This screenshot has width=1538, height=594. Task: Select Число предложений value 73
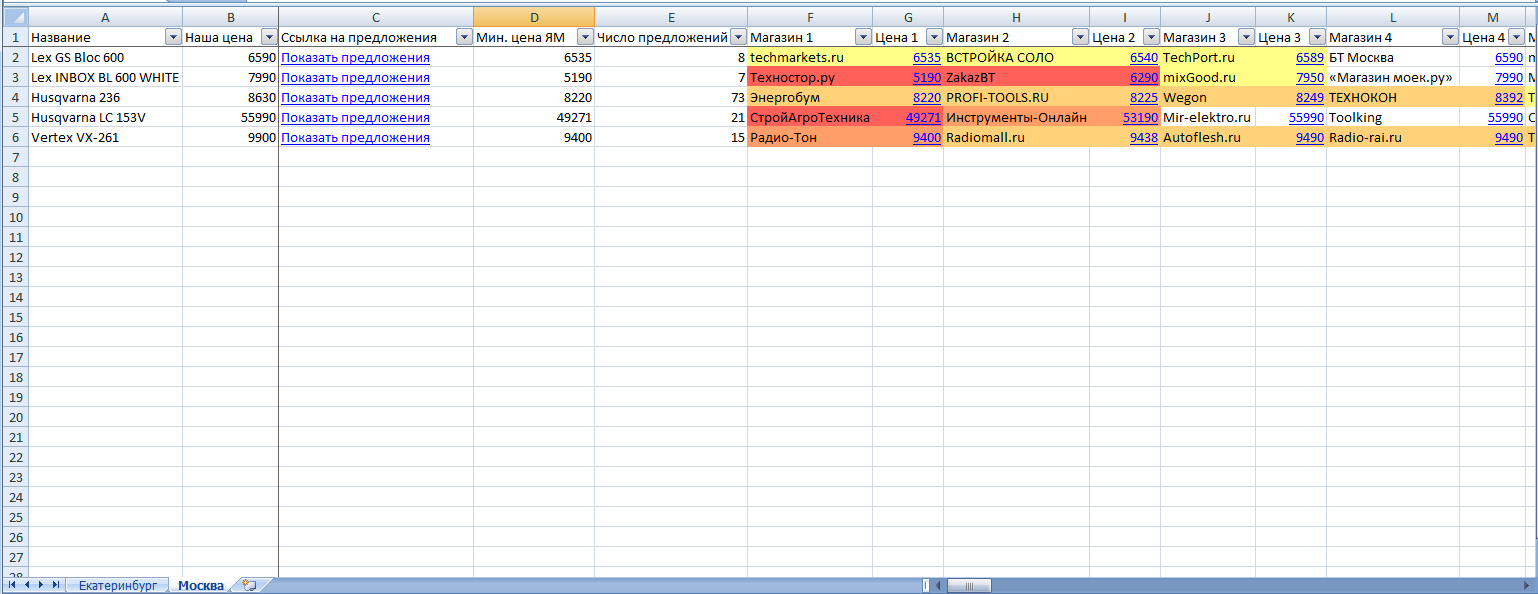click(671, 97)
